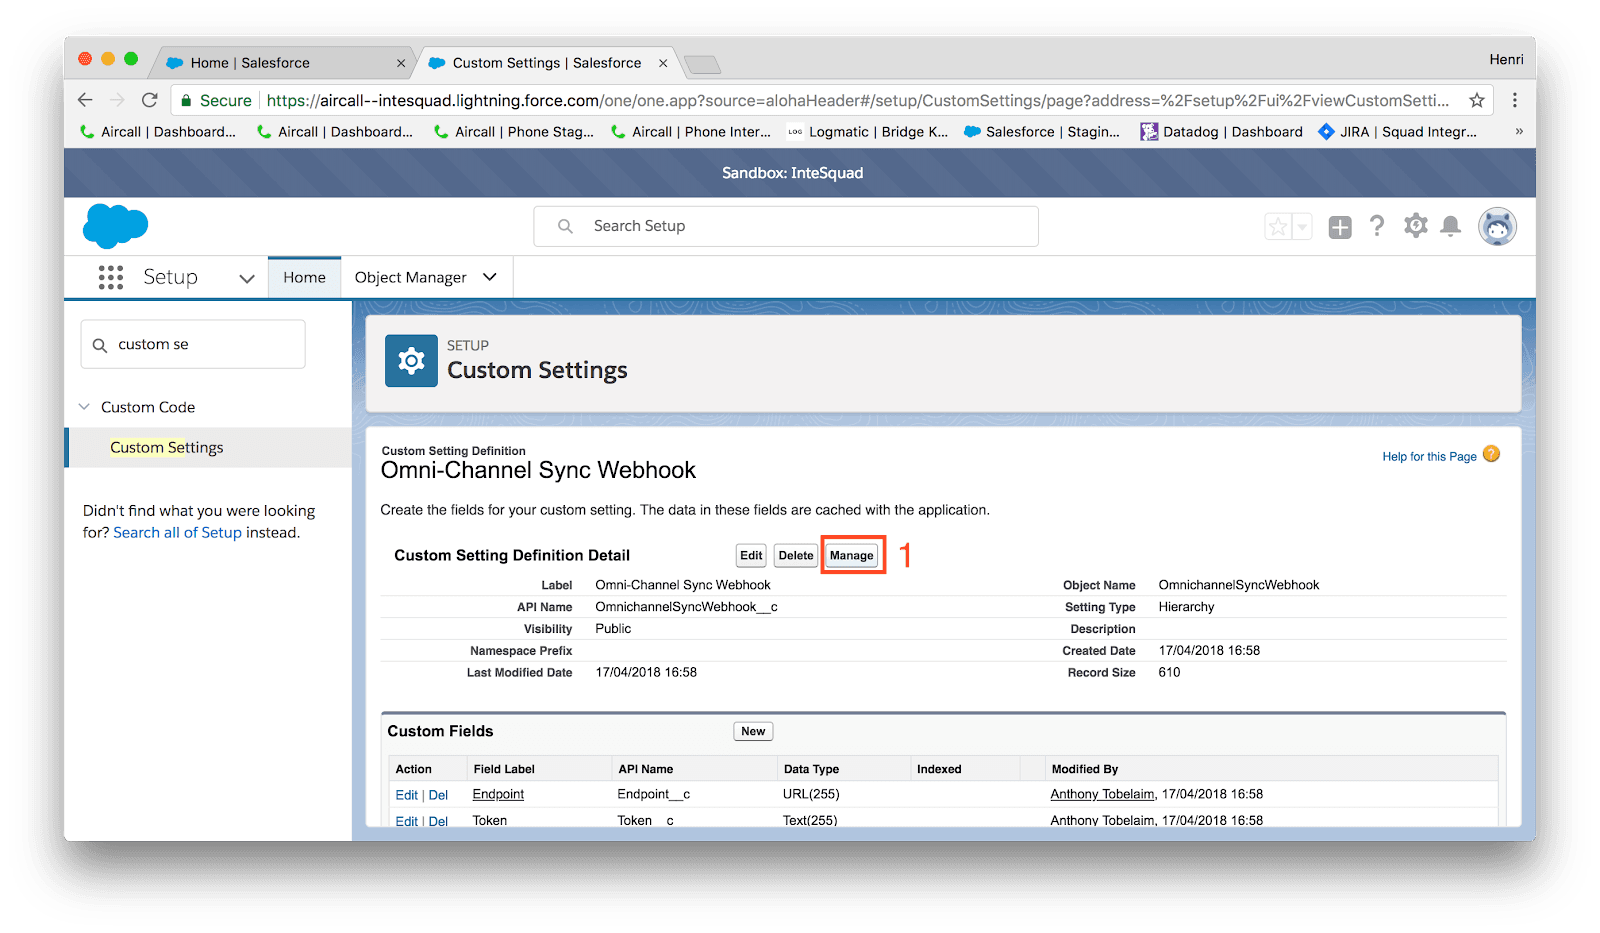The height and width of the screenshot is (933, 1600).
Task: Select the Home tab in Setup
Action: click(304, 277)
